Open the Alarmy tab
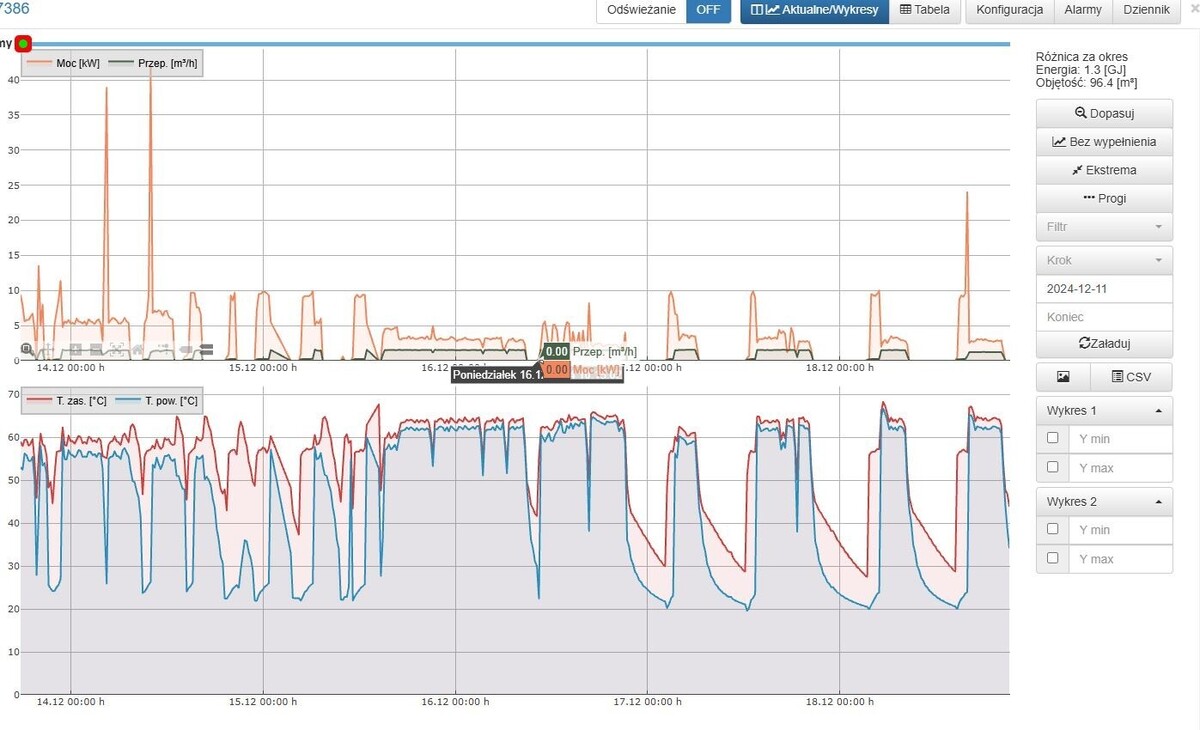 1083,10
